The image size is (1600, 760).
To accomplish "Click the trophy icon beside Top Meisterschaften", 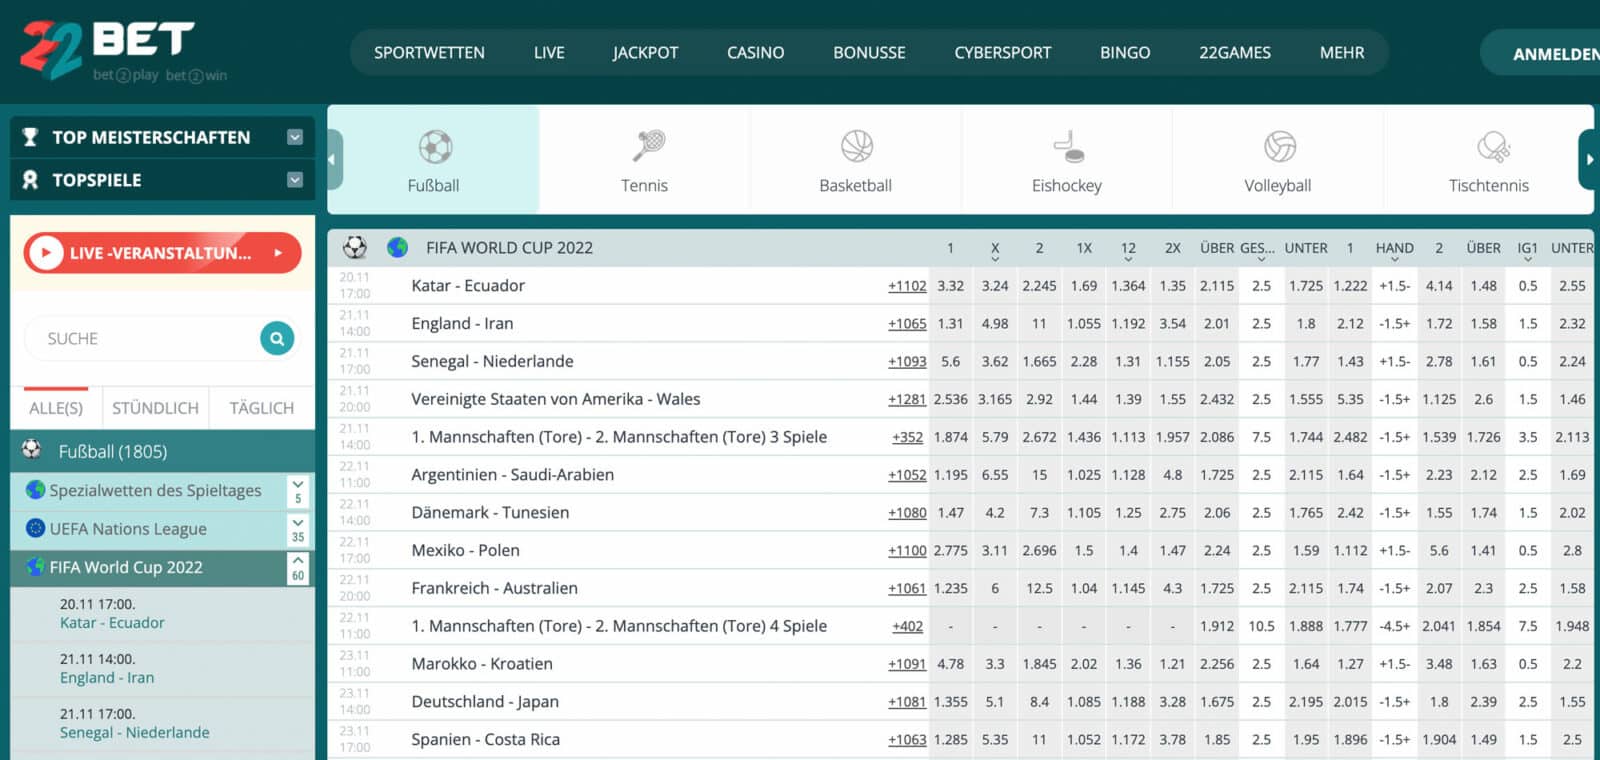I will click(x=30, y=137).
